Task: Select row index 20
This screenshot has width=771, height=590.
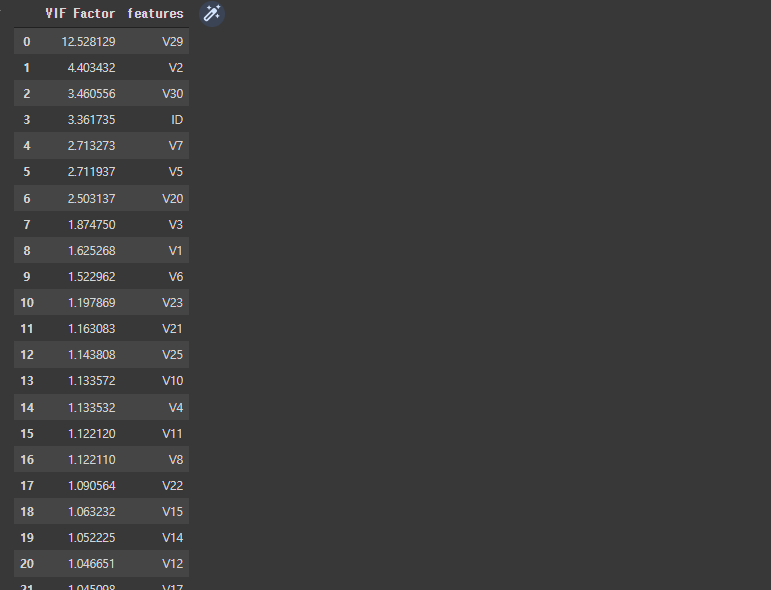Action: (27, 564)
